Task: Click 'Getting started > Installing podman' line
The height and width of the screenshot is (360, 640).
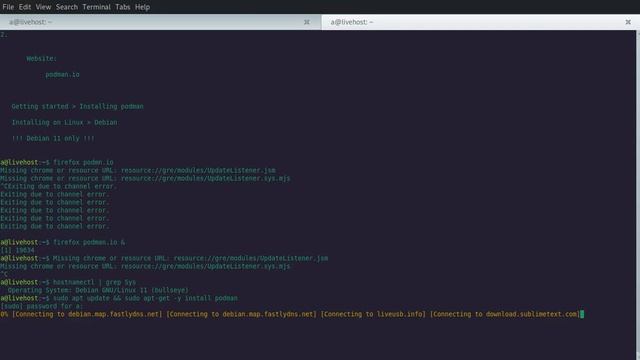Action: [x=78, y=107]
